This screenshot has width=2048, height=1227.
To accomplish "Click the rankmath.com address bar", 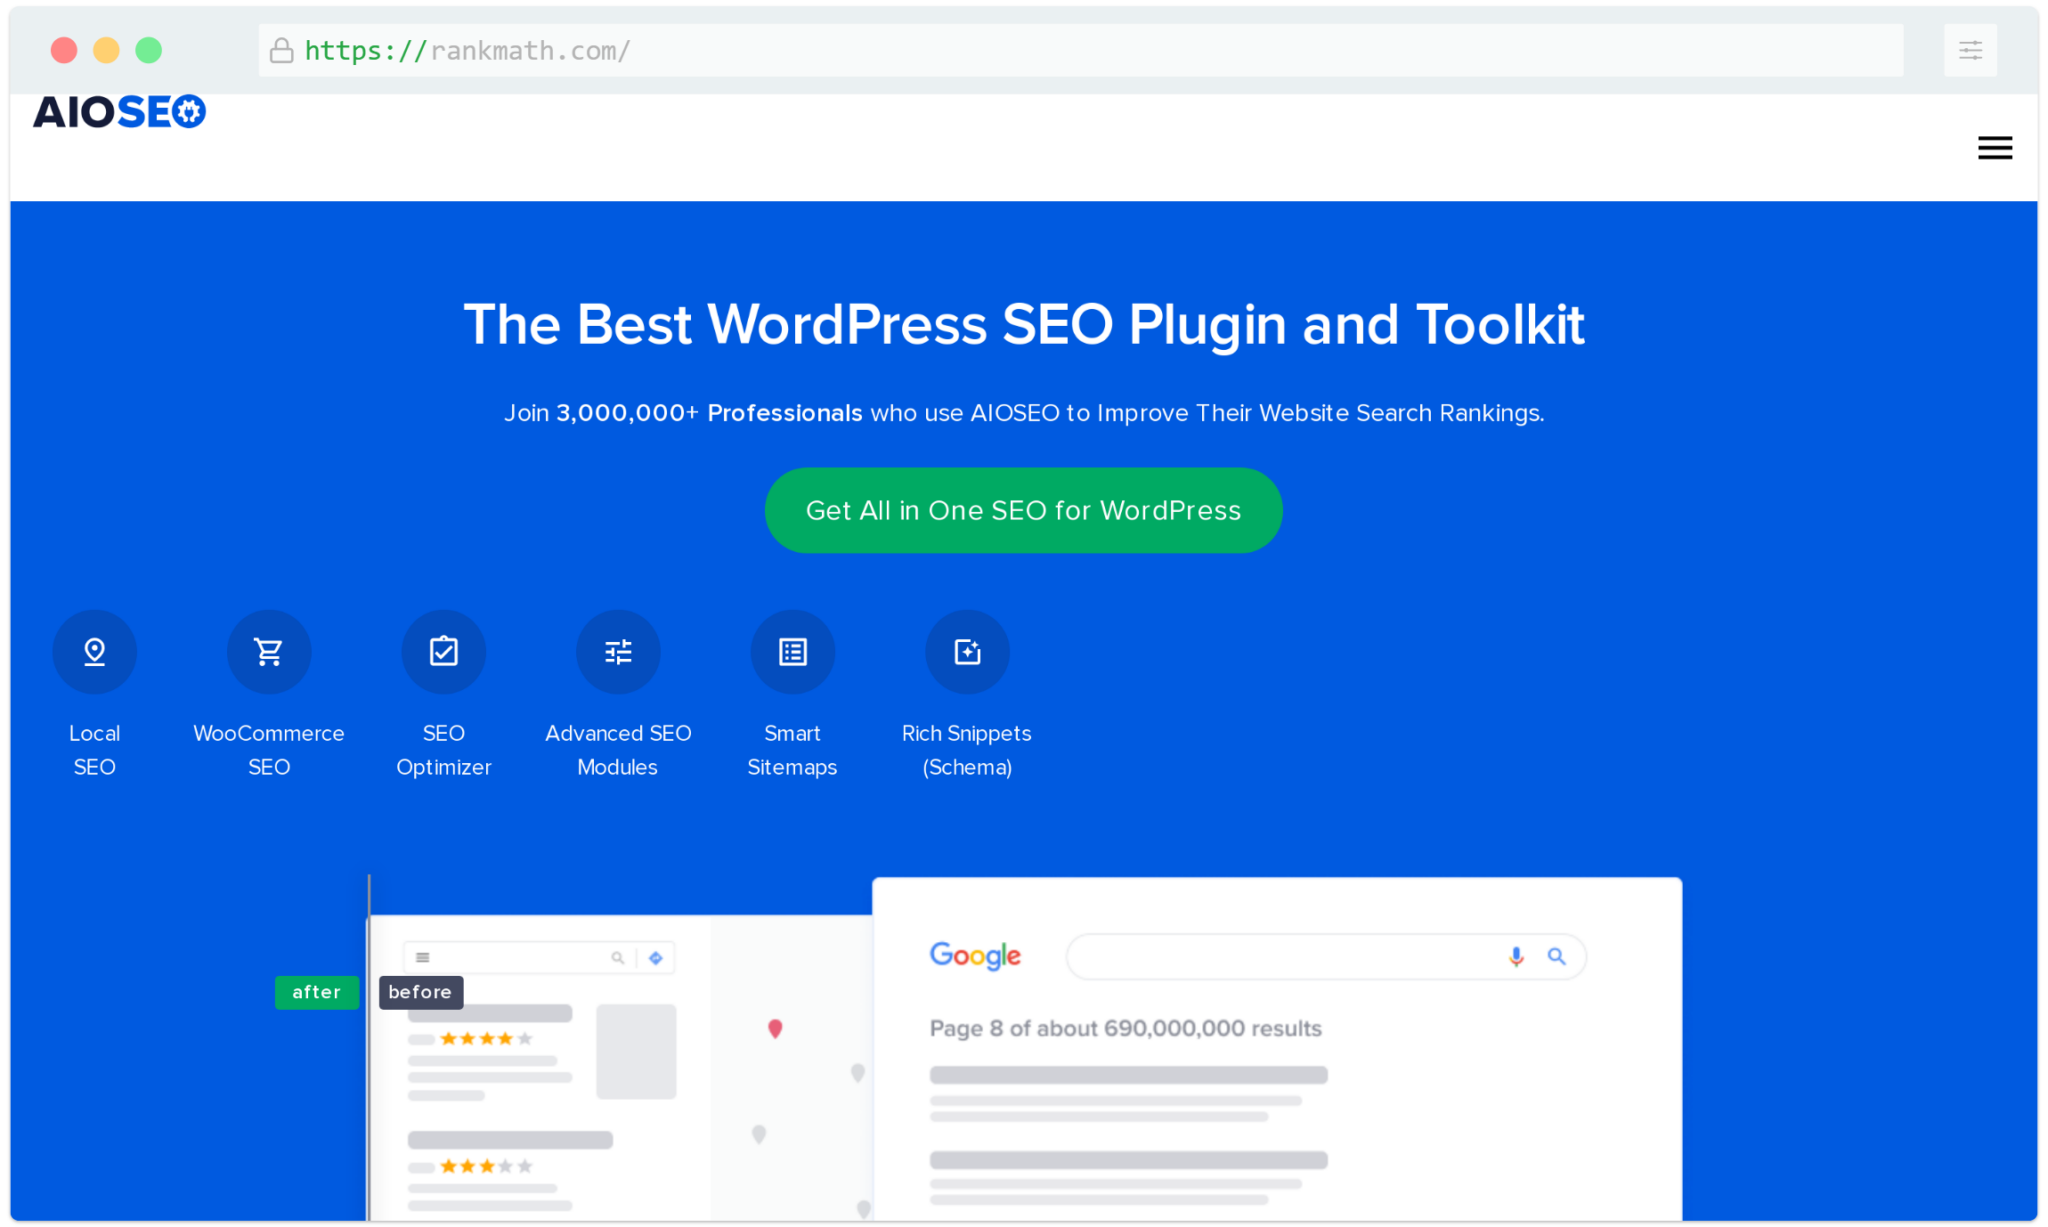I will 1080,50.
